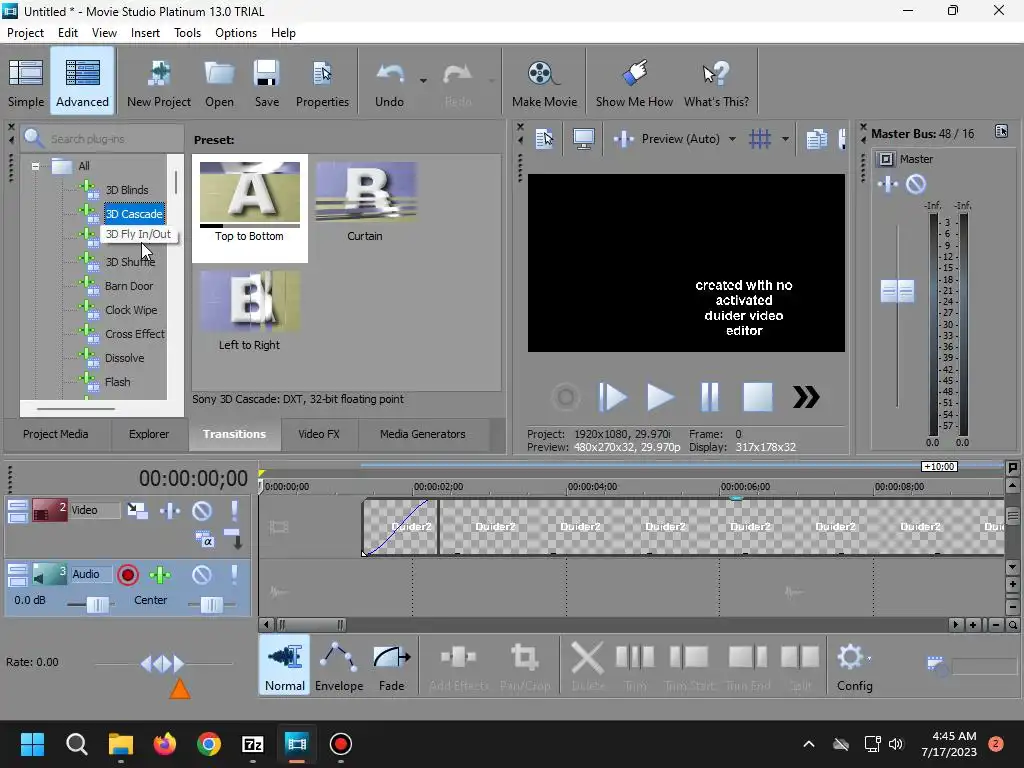The height and width of the screenshot is (768, 1024).
Task: Select the Normal edit tool
Action: pos(285,665)
